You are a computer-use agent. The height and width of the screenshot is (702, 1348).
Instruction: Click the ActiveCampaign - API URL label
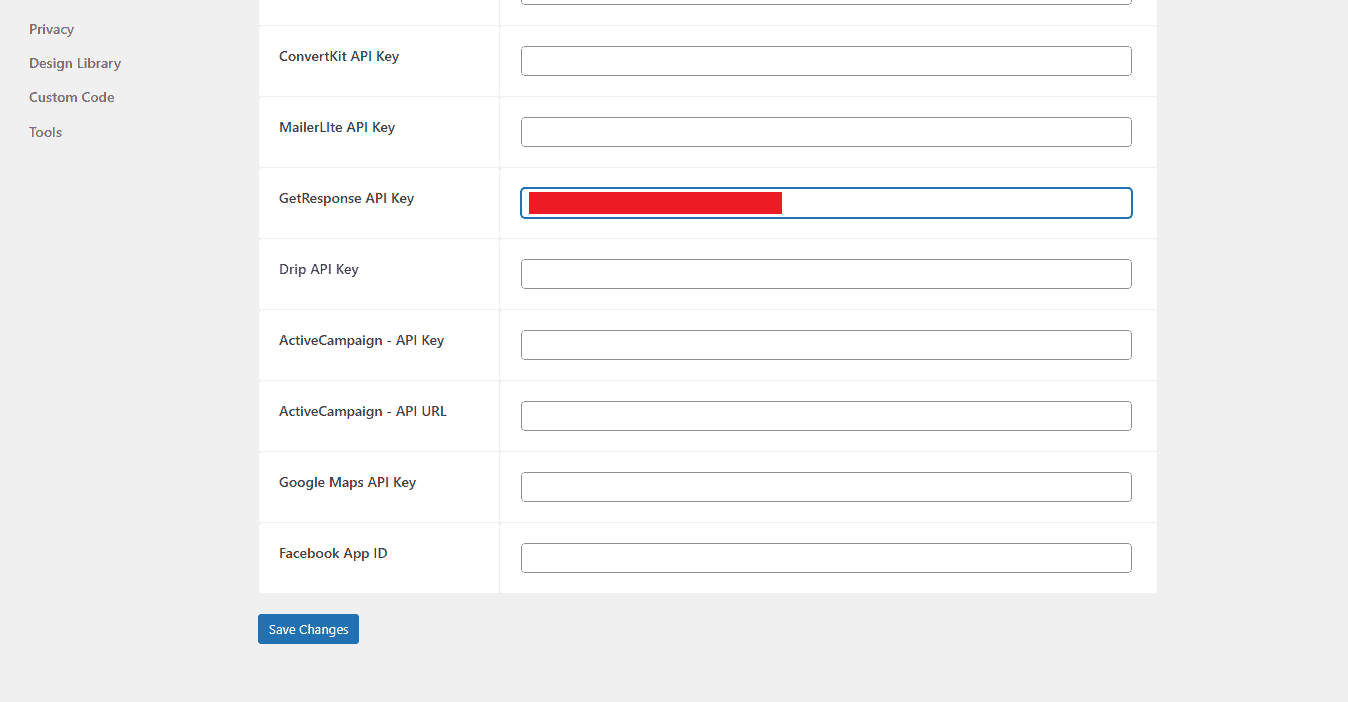point(363,411)
